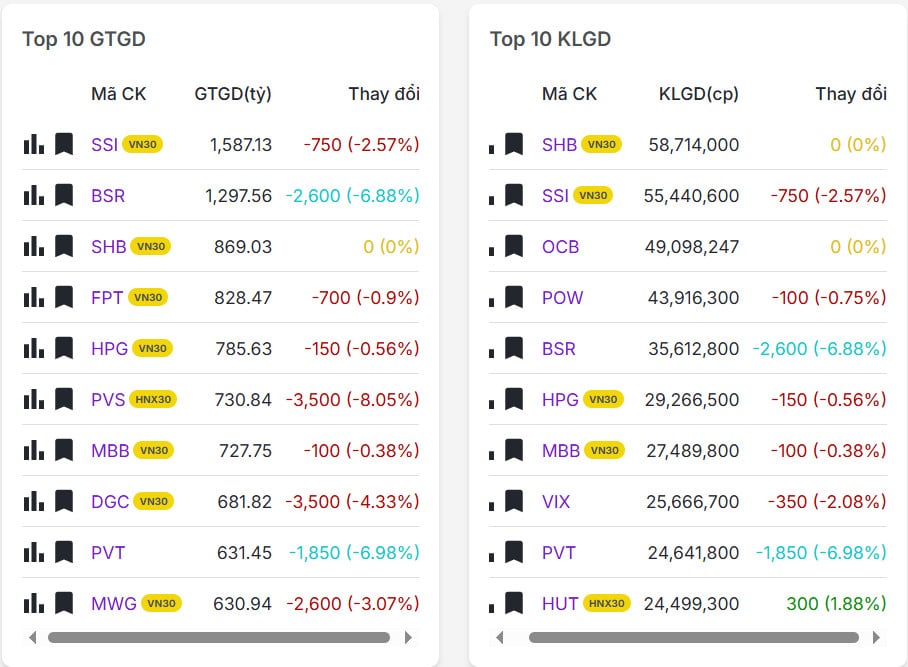Click the bookmark icon beside HUT
908x667 pixels.
(514, 603)
